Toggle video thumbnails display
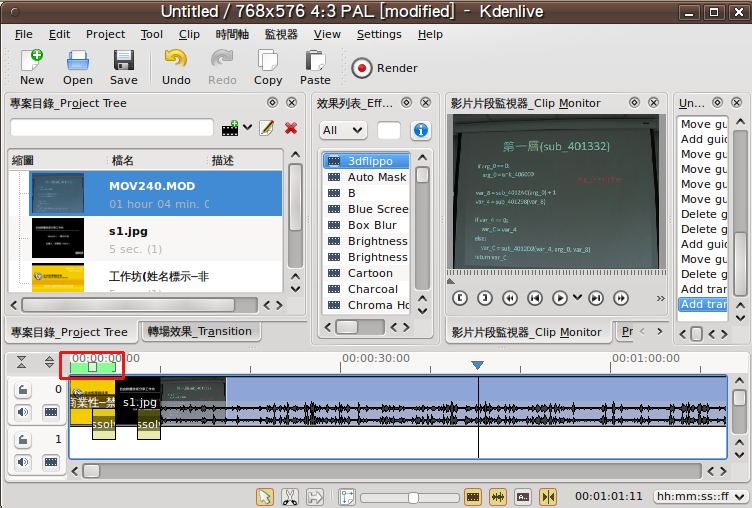This screenshot has width=752, height=508. pos(473,496)
